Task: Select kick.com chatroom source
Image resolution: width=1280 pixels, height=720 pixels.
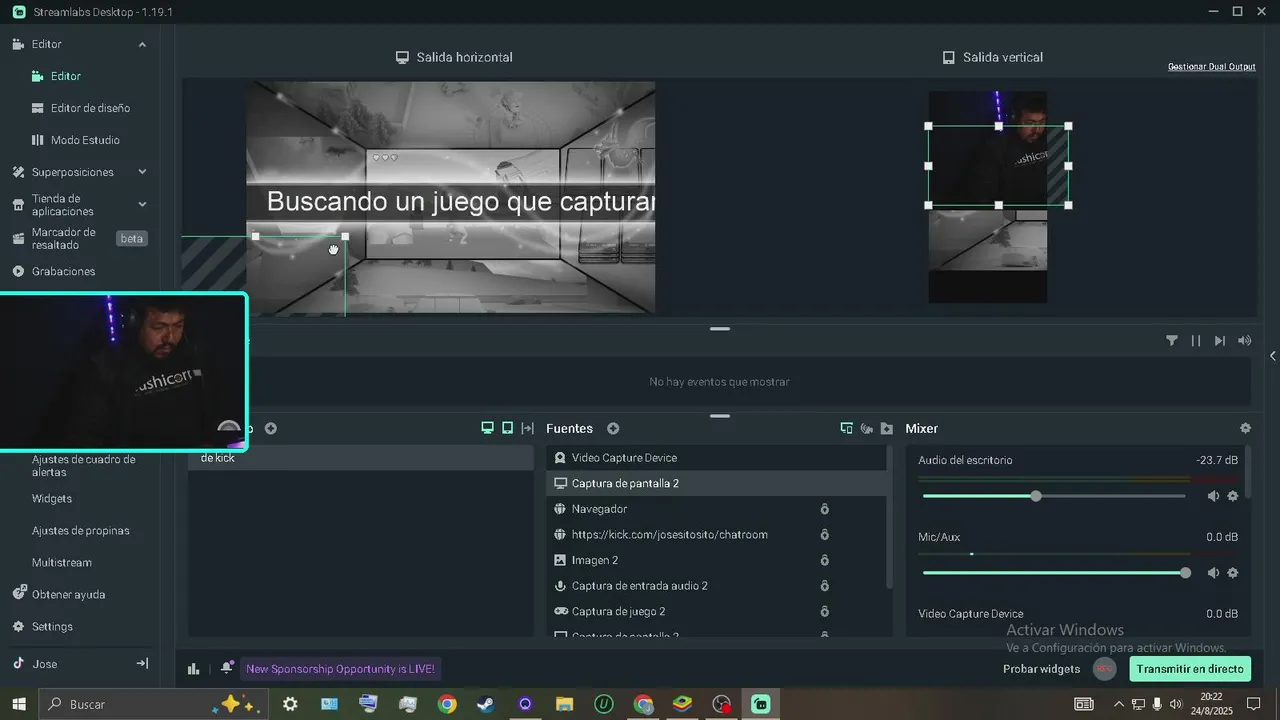Action: (x=716, y=534)
